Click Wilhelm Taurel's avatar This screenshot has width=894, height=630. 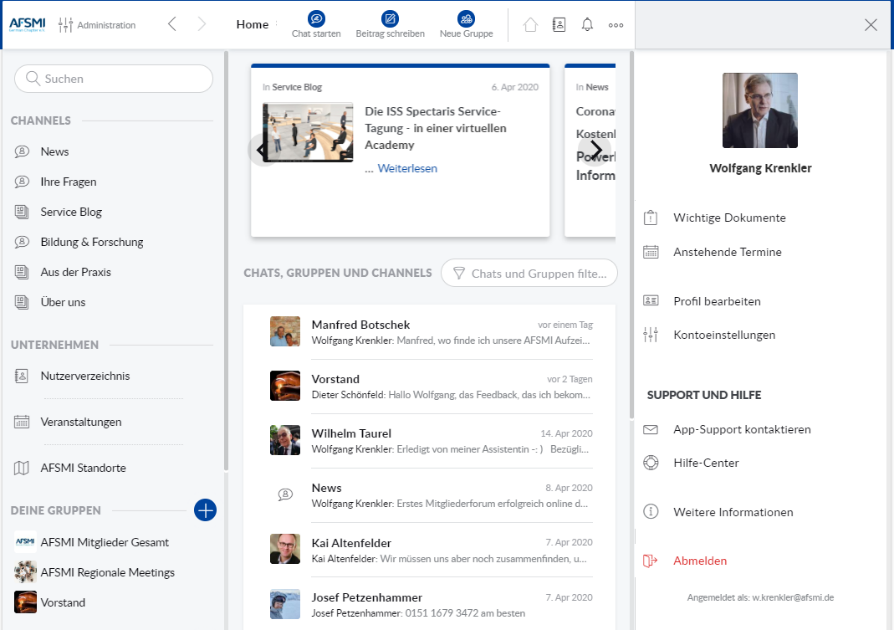(285, 440)
